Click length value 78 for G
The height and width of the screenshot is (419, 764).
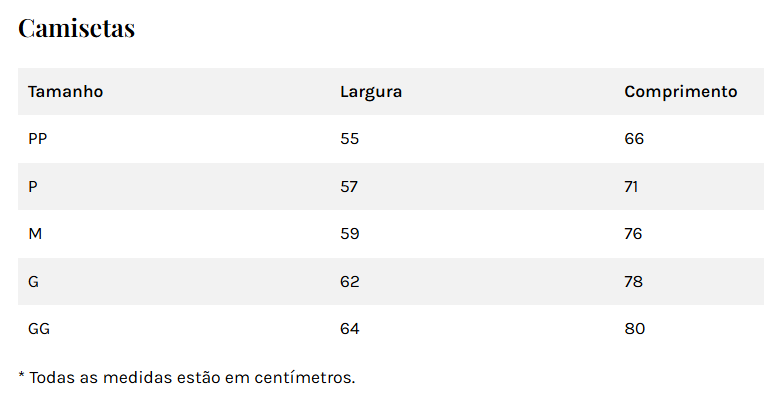(x=633, y=282)
